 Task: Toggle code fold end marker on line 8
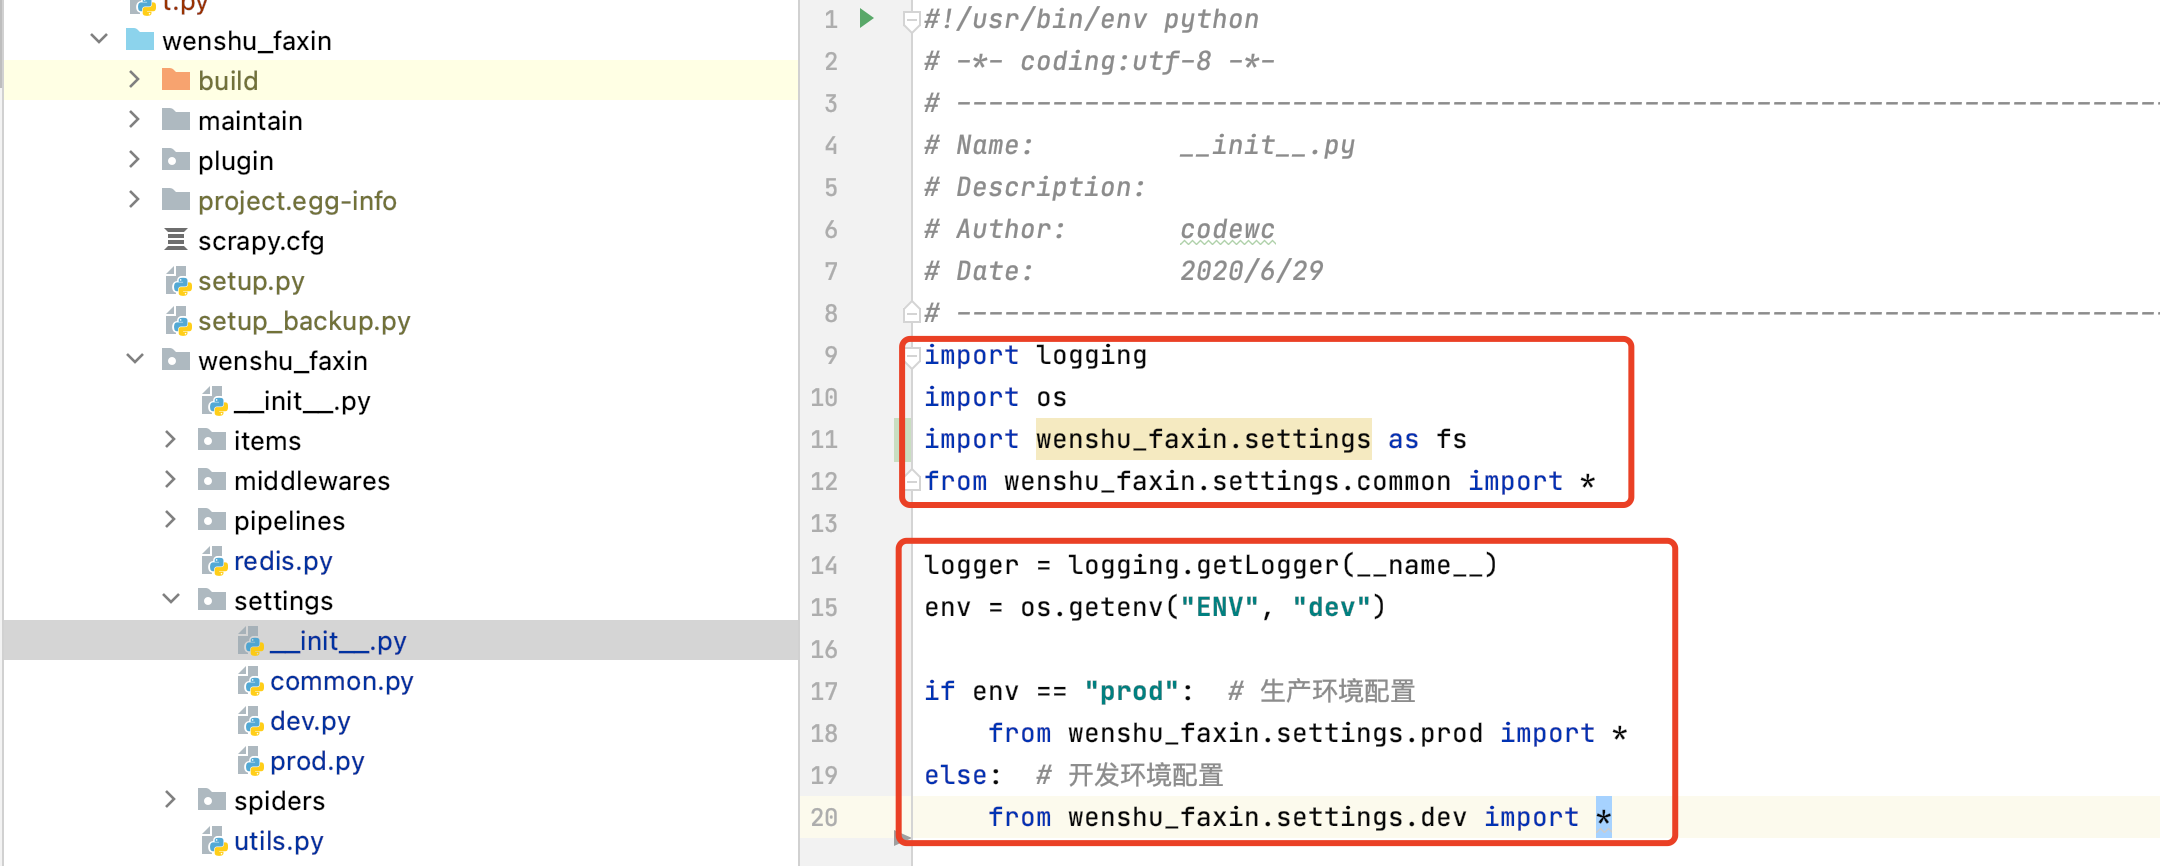click(911, 312)
